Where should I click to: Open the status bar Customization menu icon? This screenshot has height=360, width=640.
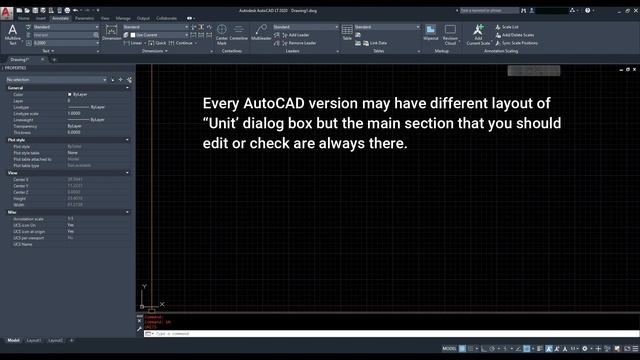pos(635,349)
